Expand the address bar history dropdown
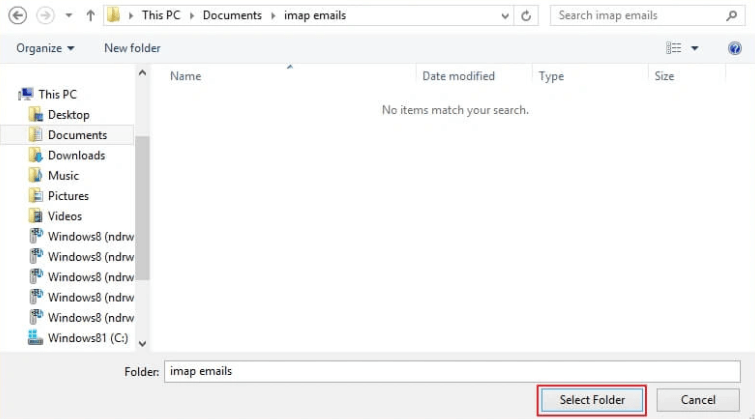The height and width of the screenshot is (419, 755). [x=505, y=16]
